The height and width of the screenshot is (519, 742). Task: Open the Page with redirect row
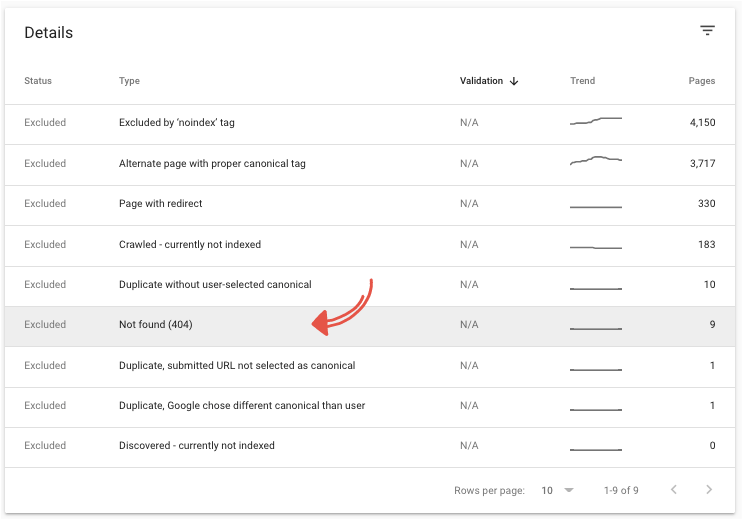[160, 204]
